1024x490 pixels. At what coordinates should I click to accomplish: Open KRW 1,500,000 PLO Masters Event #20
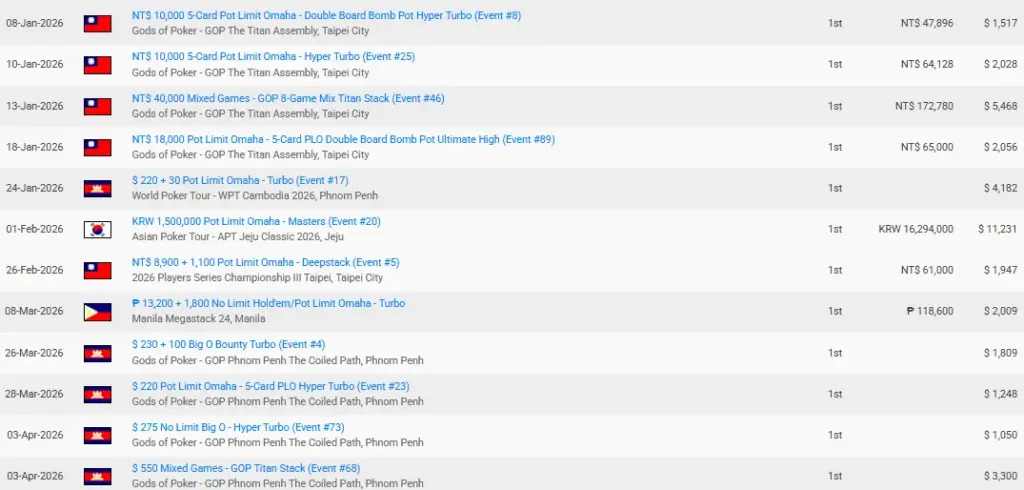(256, 221)
